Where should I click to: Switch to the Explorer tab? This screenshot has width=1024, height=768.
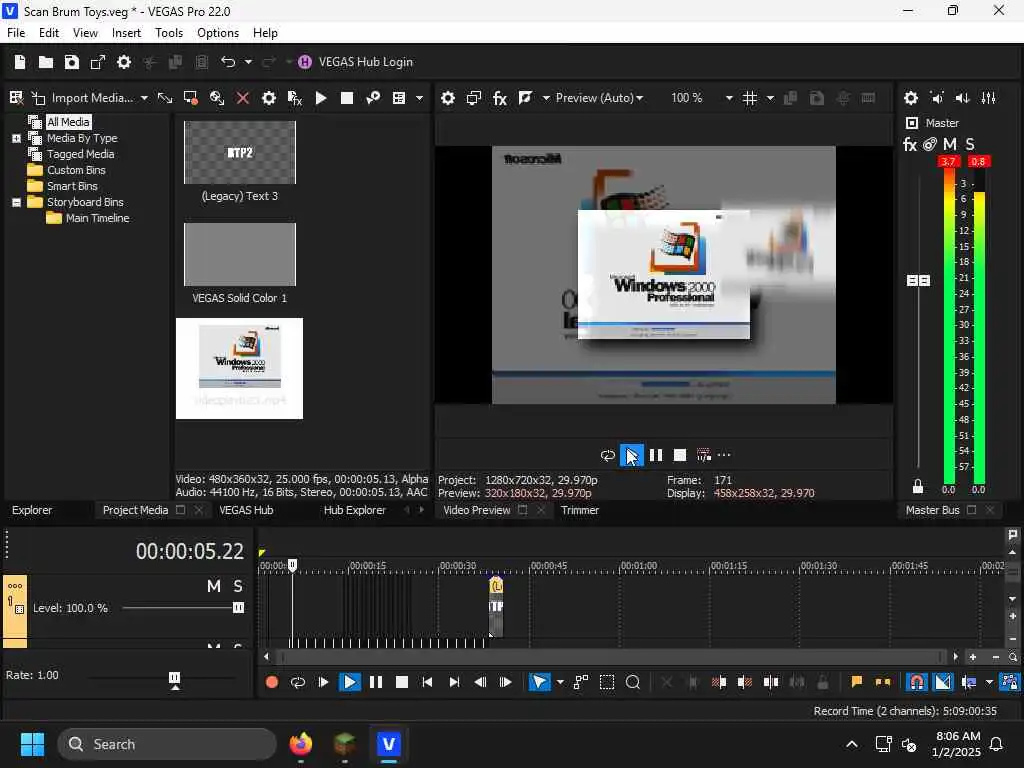[32, 510]
